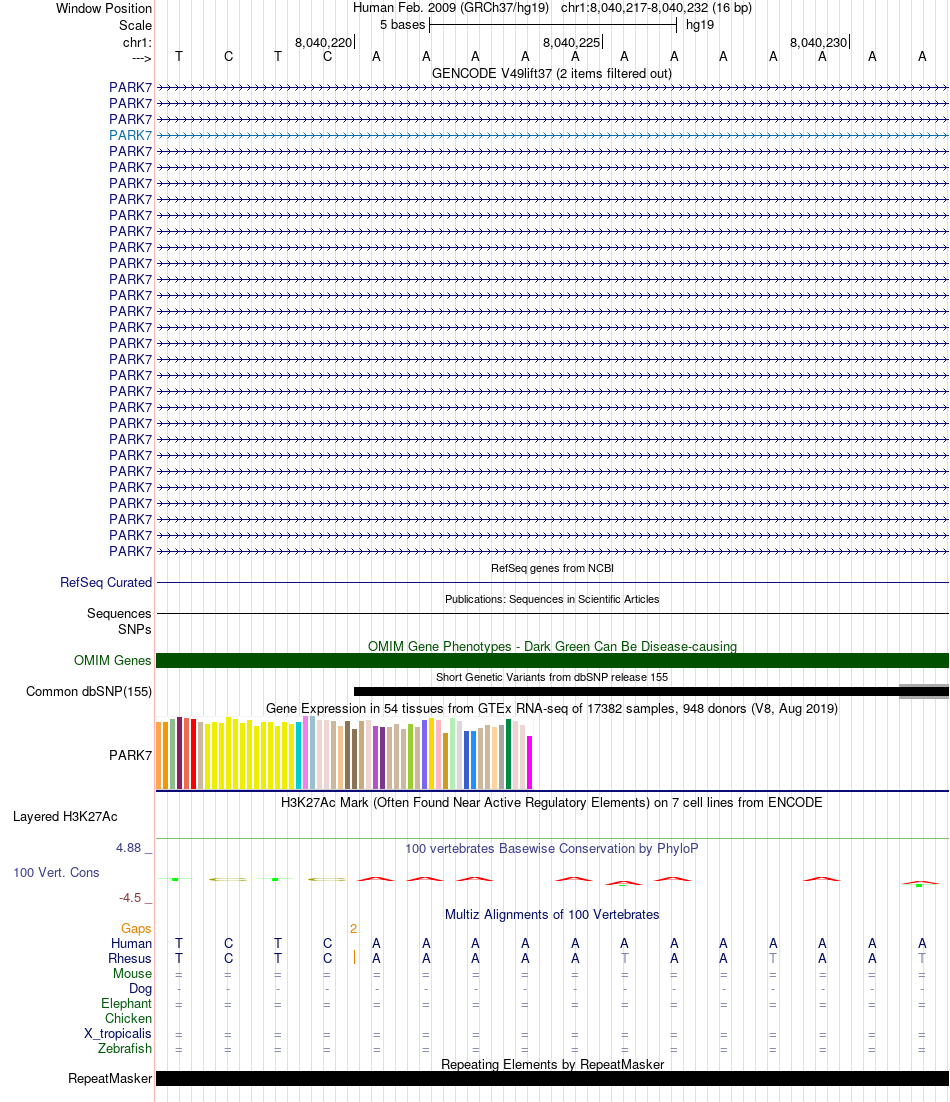Click the PARK7 label beside the GTEx chart
This screenshot has height=1102, width=950.
[130, 756]
